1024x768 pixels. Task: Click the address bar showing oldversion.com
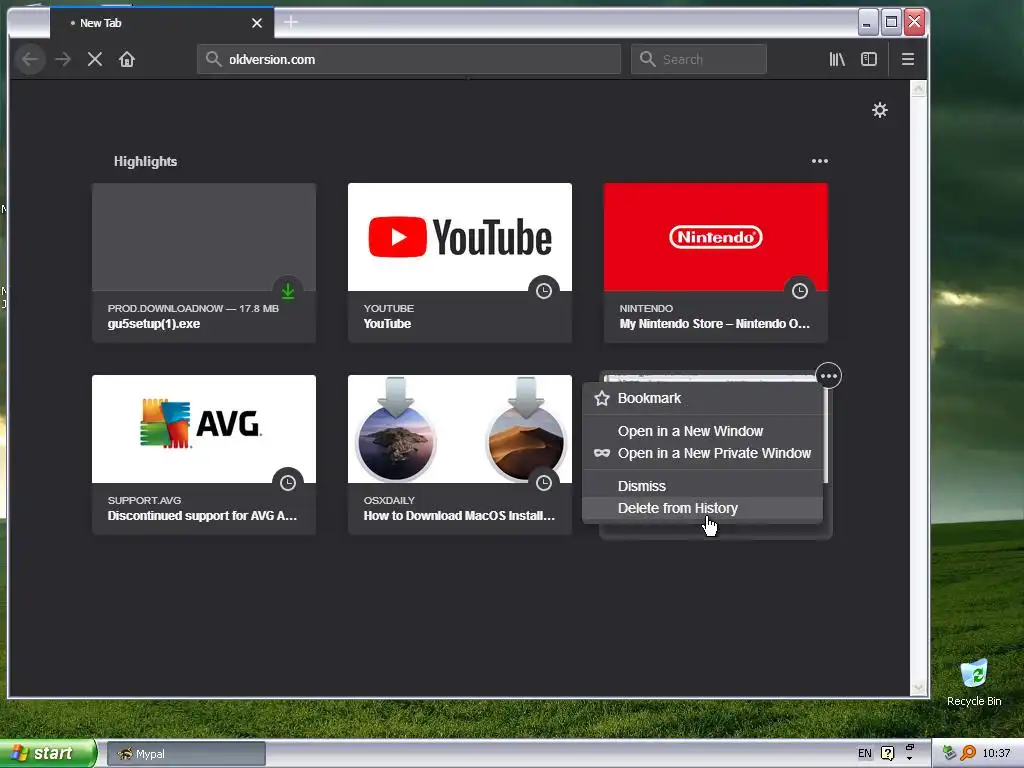[x=409, y=59]
